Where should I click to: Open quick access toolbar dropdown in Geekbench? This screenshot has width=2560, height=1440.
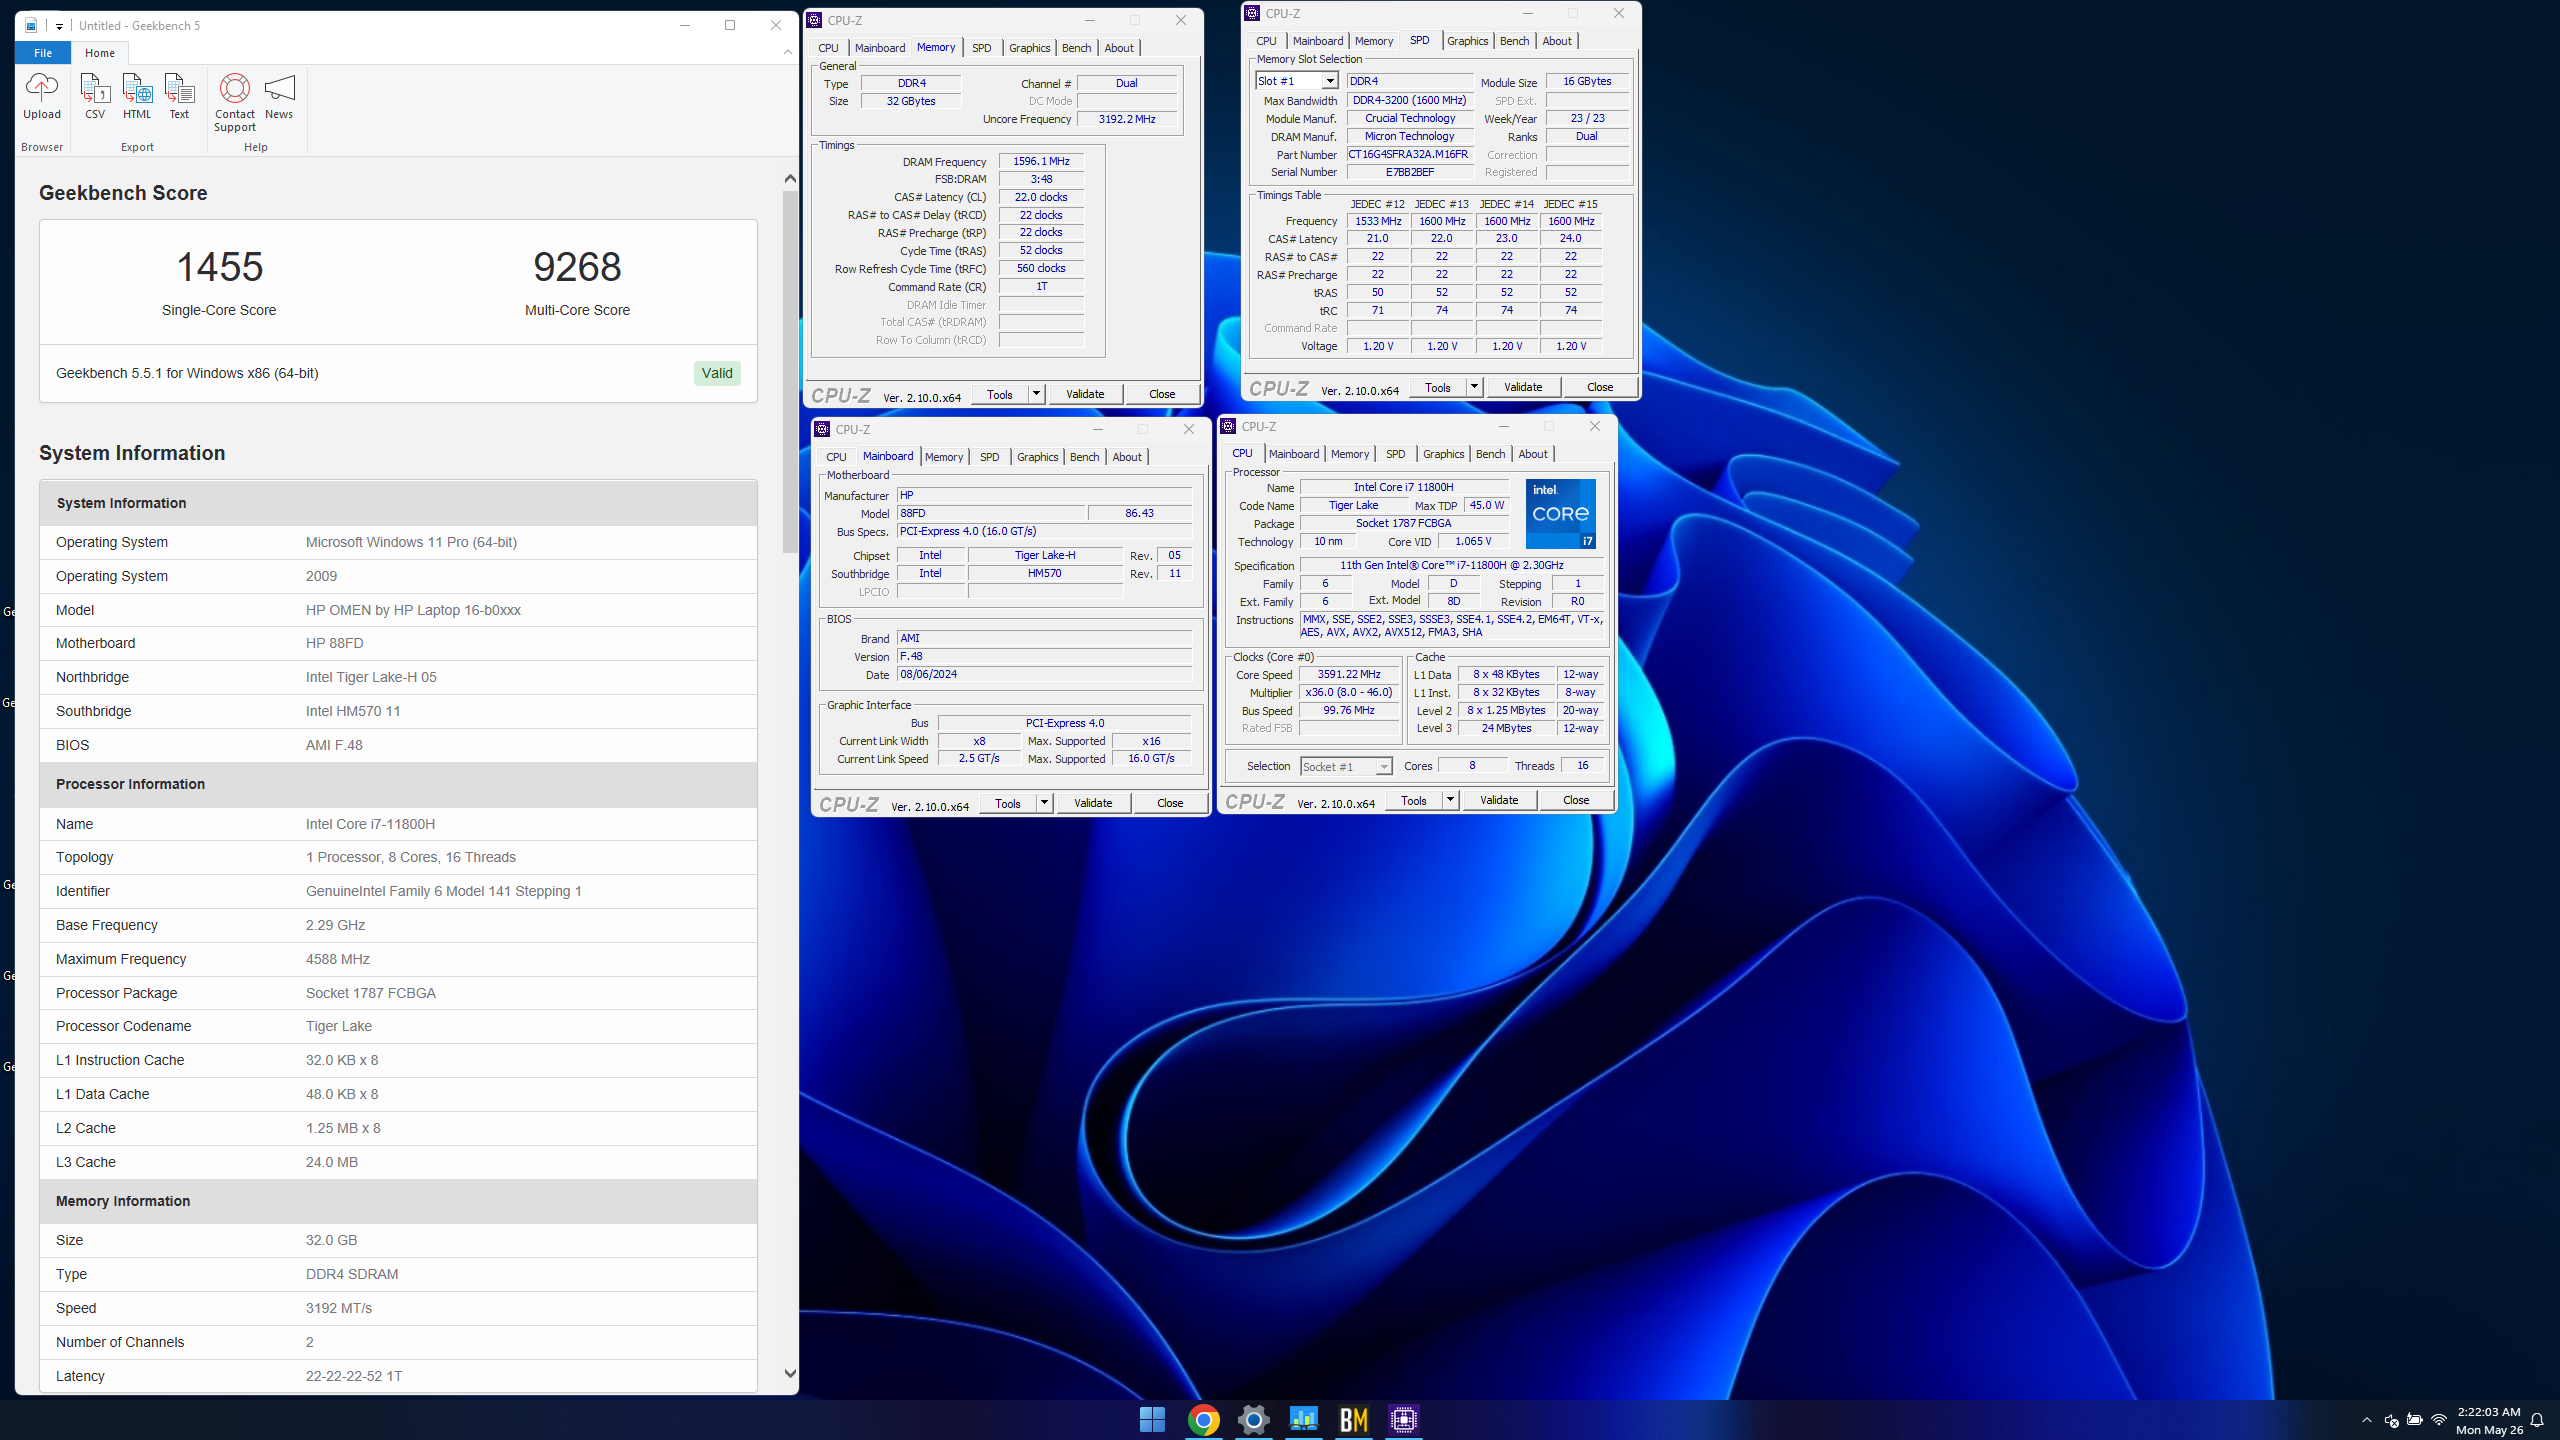[59, 26]
